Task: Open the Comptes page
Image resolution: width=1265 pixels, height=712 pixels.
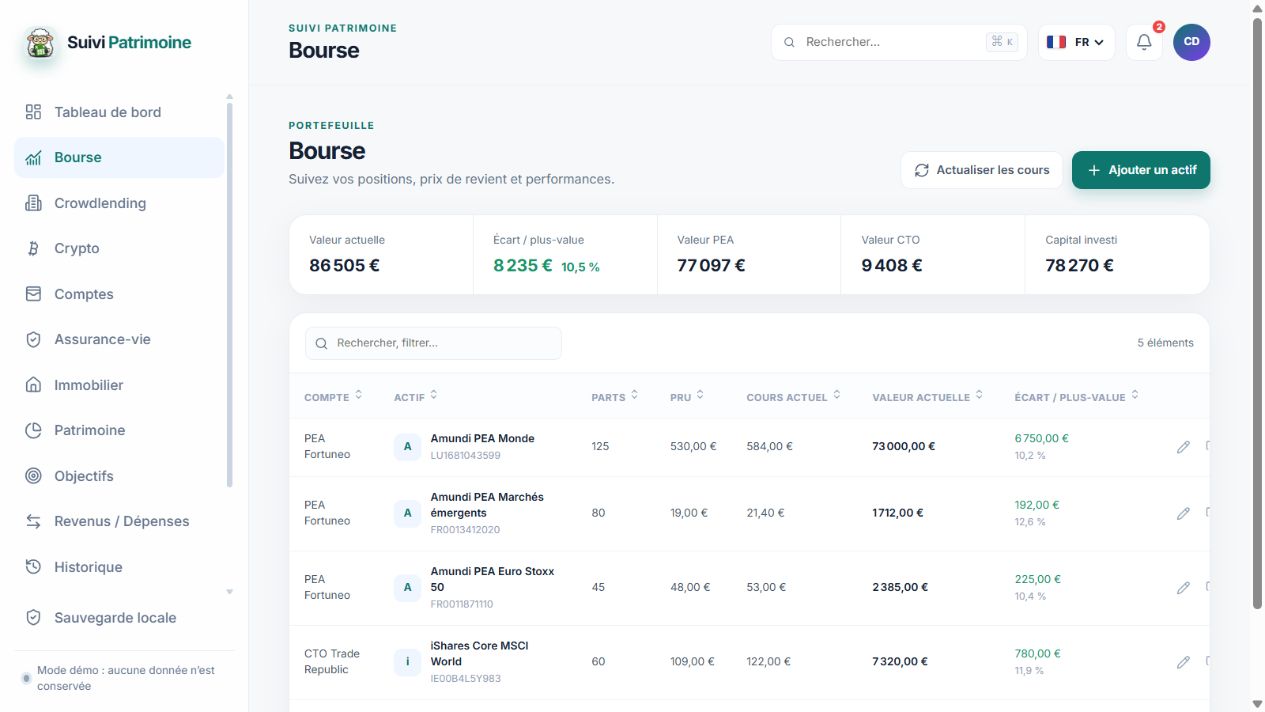Action: 119,294
